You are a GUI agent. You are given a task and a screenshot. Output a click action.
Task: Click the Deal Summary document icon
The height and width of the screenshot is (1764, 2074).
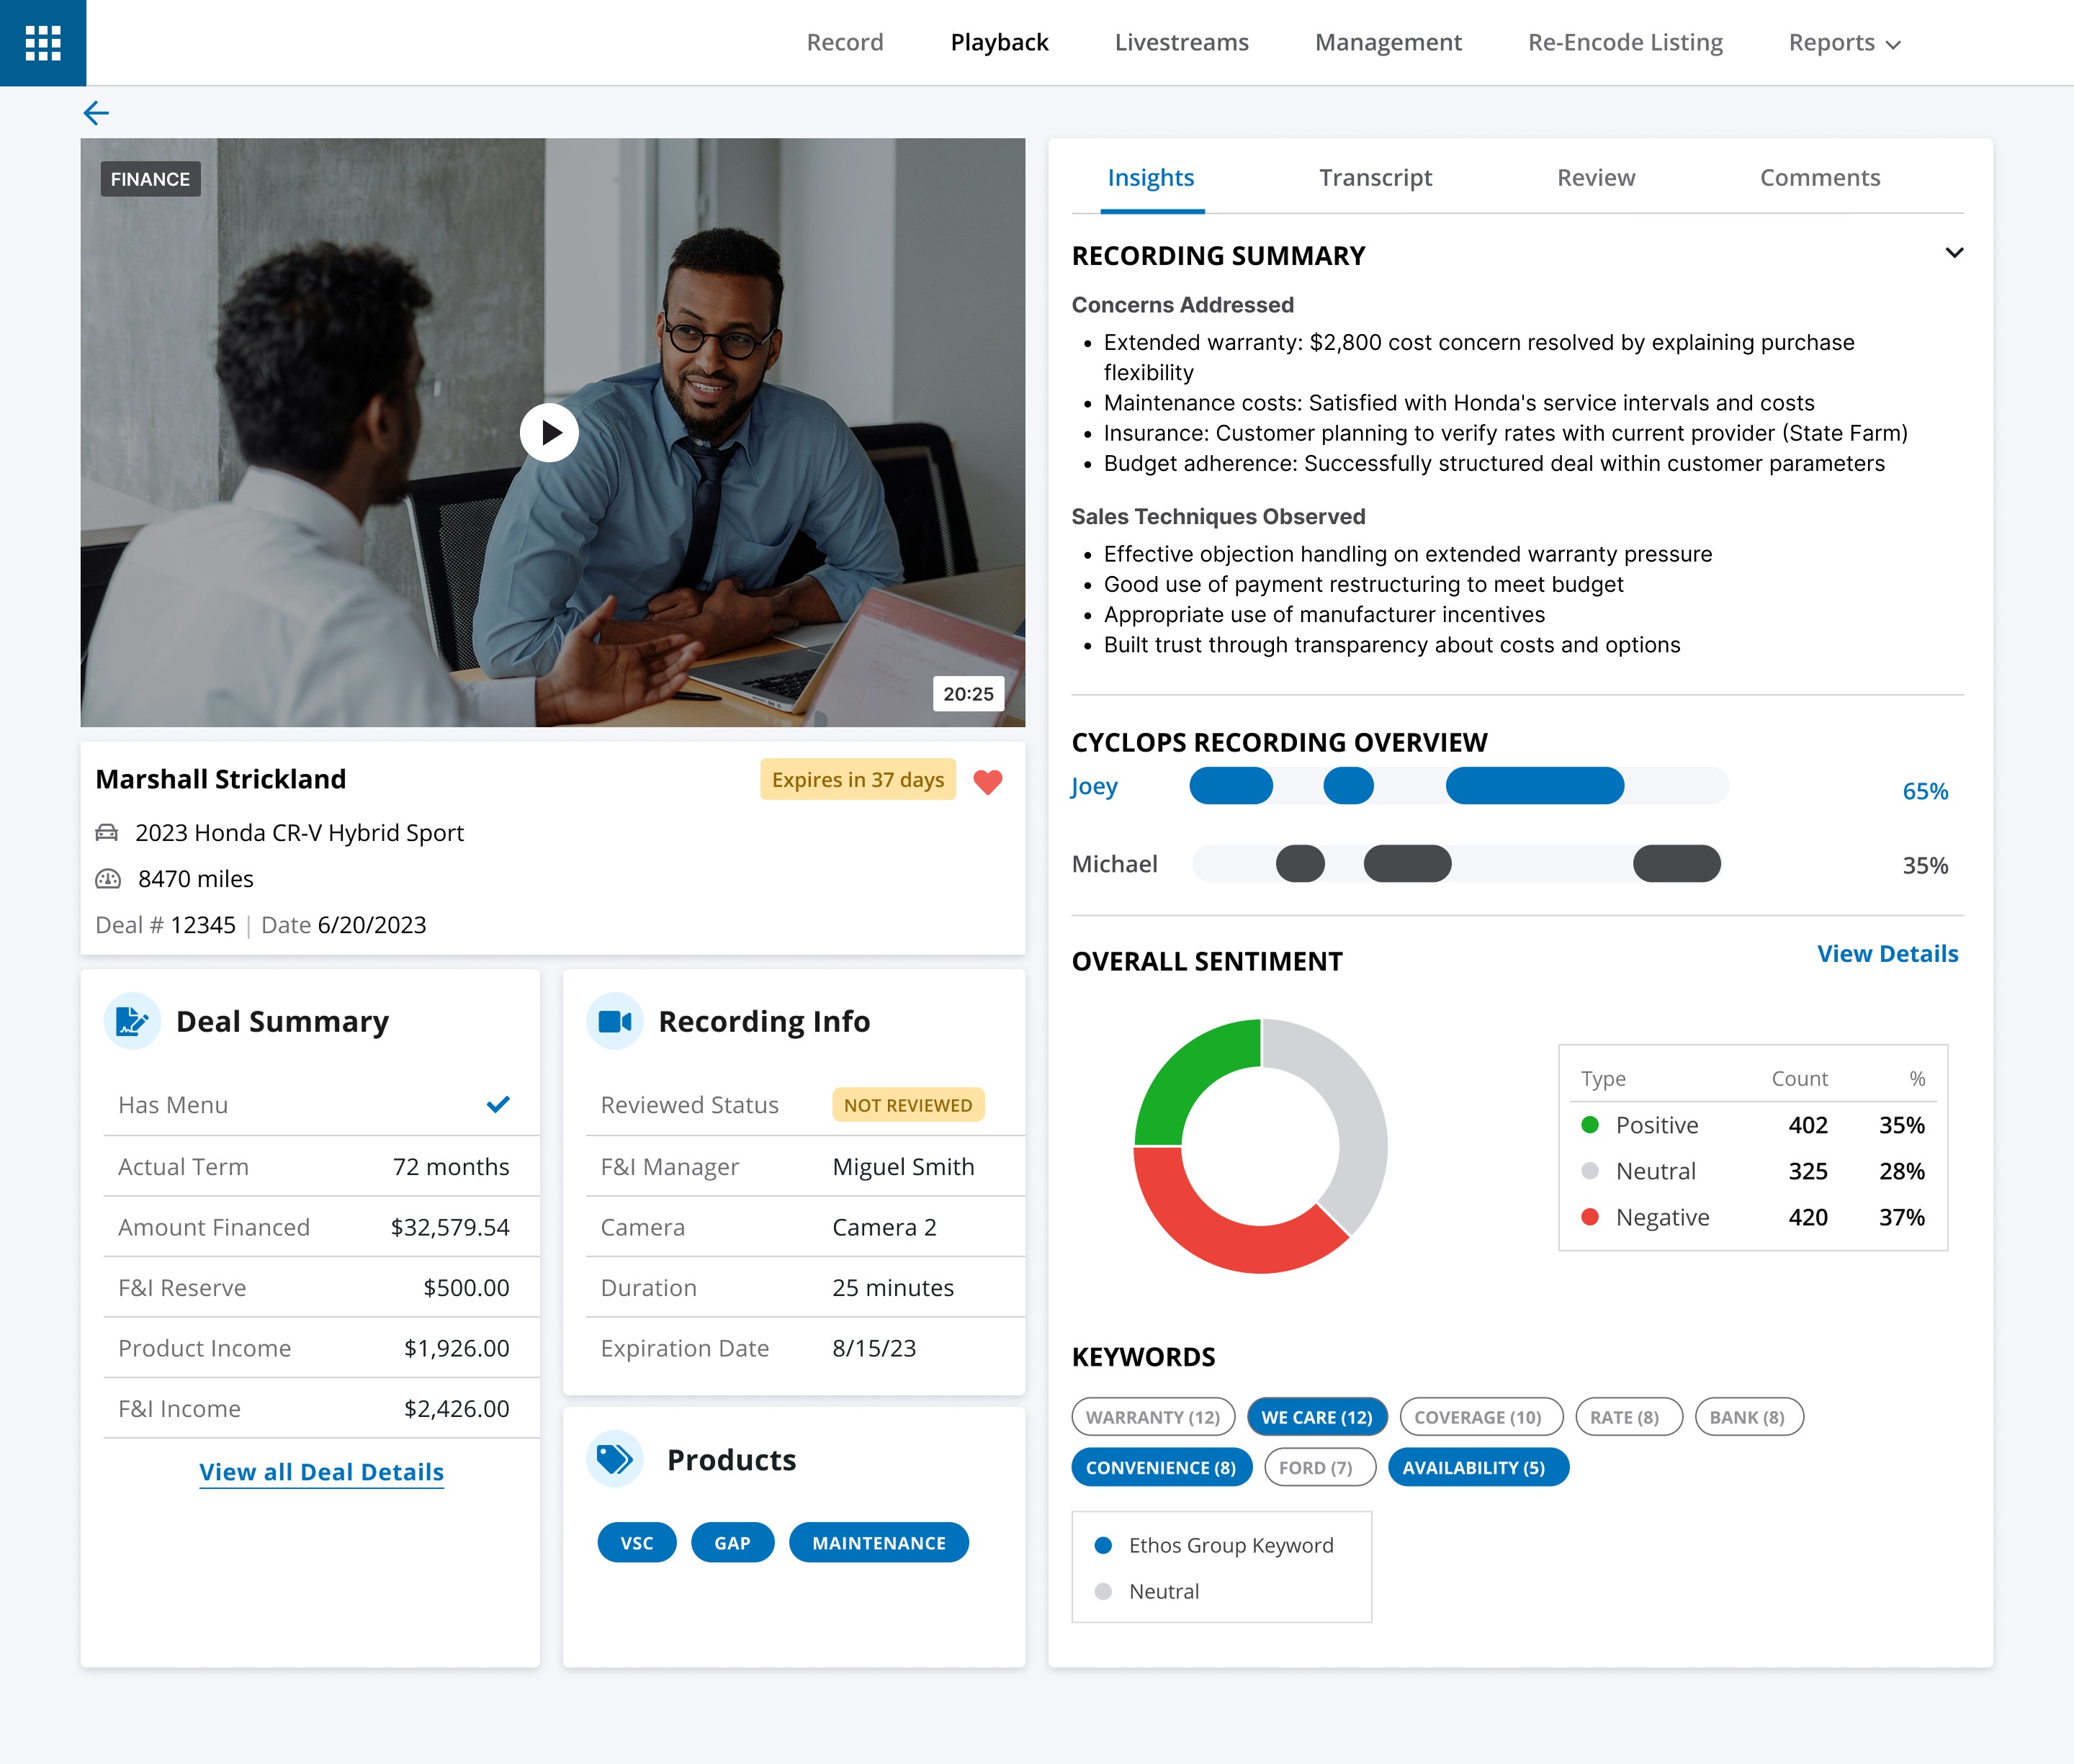[132, 1021]
